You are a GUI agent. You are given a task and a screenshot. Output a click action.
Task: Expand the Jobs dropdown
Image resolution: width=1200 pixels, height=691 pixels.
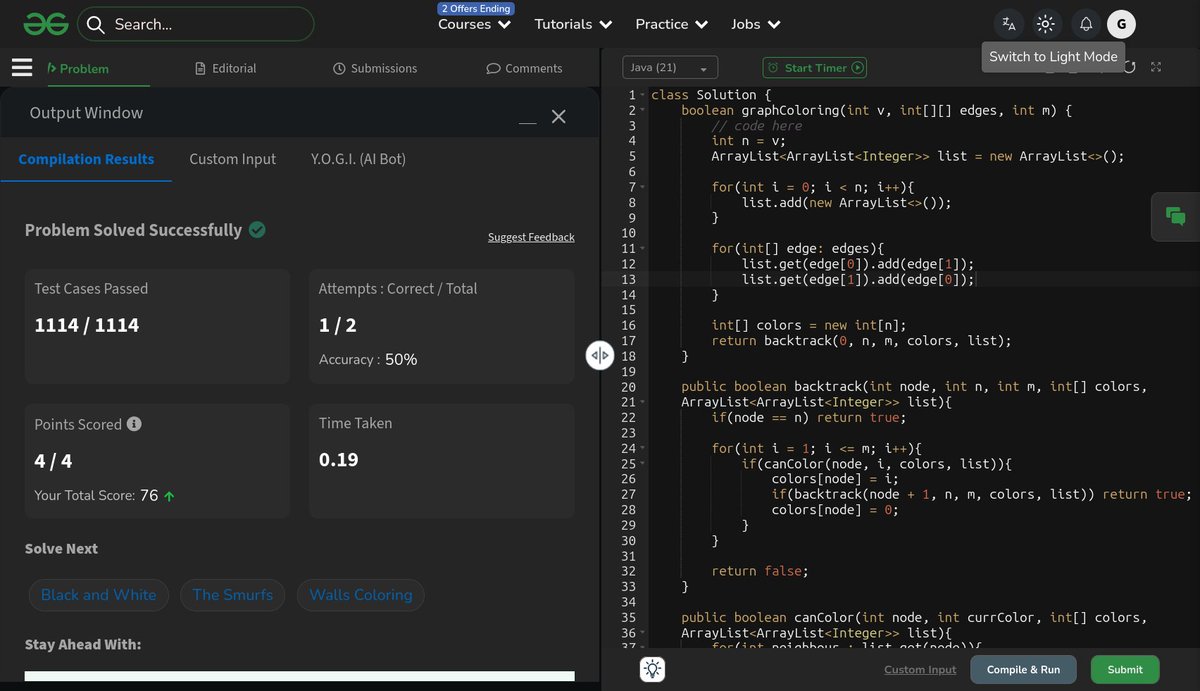coord(755,24)
